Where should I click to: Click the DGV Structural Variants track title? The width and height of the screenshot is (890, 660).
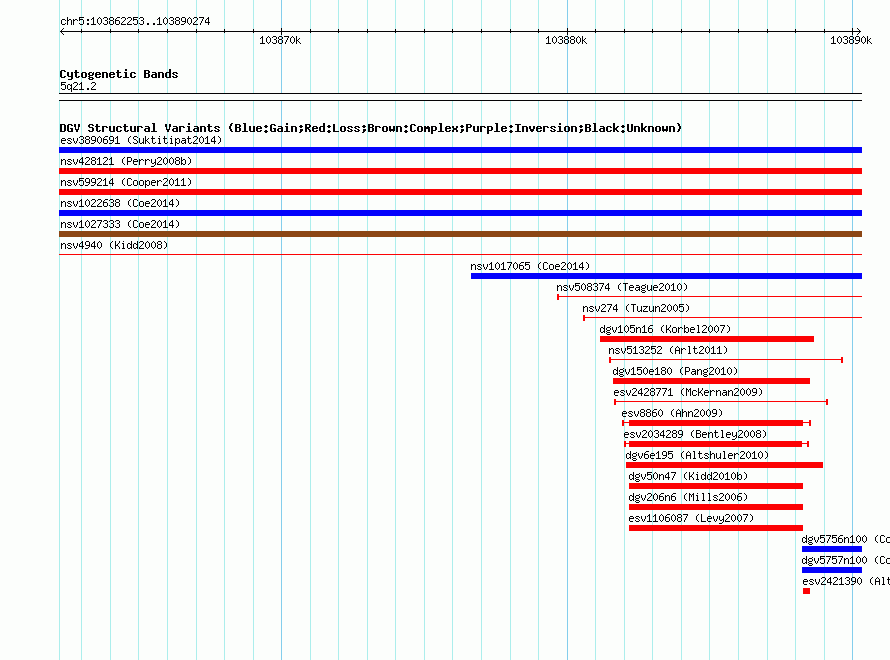click(x=371, y=128)
